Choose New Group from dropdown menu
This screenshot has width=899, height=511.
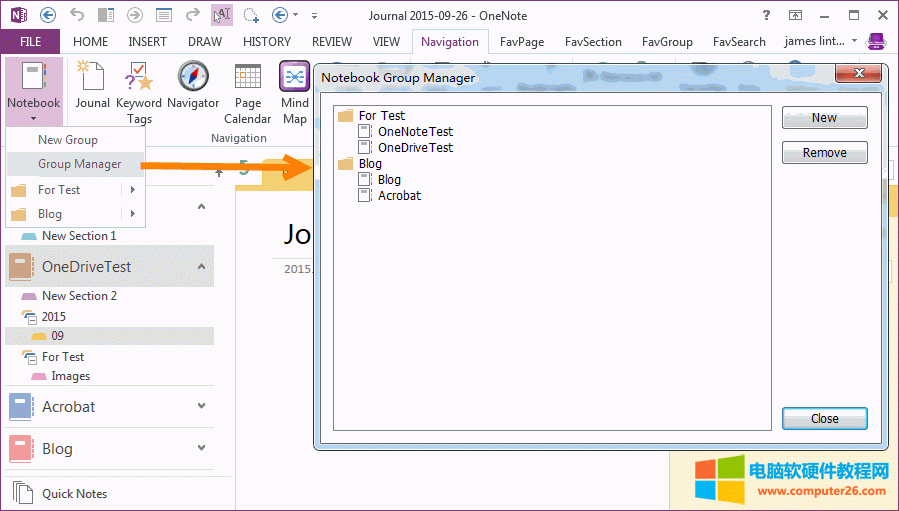(x=68, y=140)
